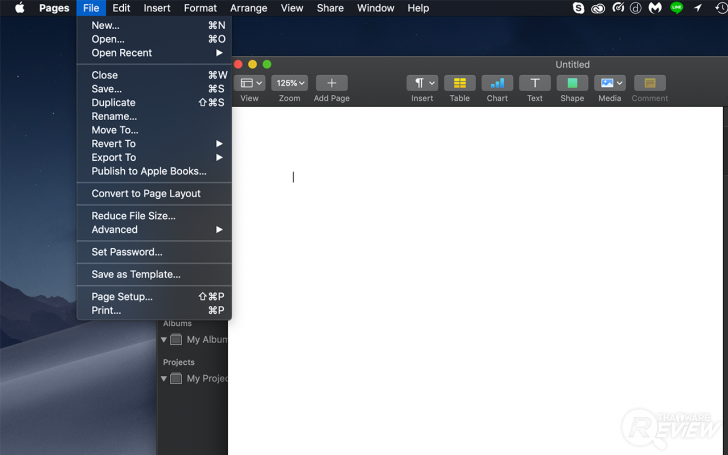
Task: Expand the Export To submenu
Action: click(154, 157)
